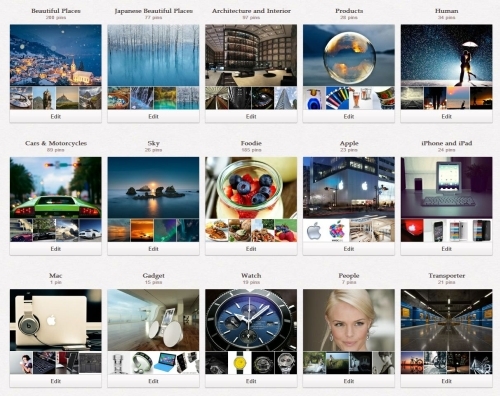The height and width of the screenshot is (396, 500).
Task: Open couple under umbrella cover image
Action: pos(446,55)
